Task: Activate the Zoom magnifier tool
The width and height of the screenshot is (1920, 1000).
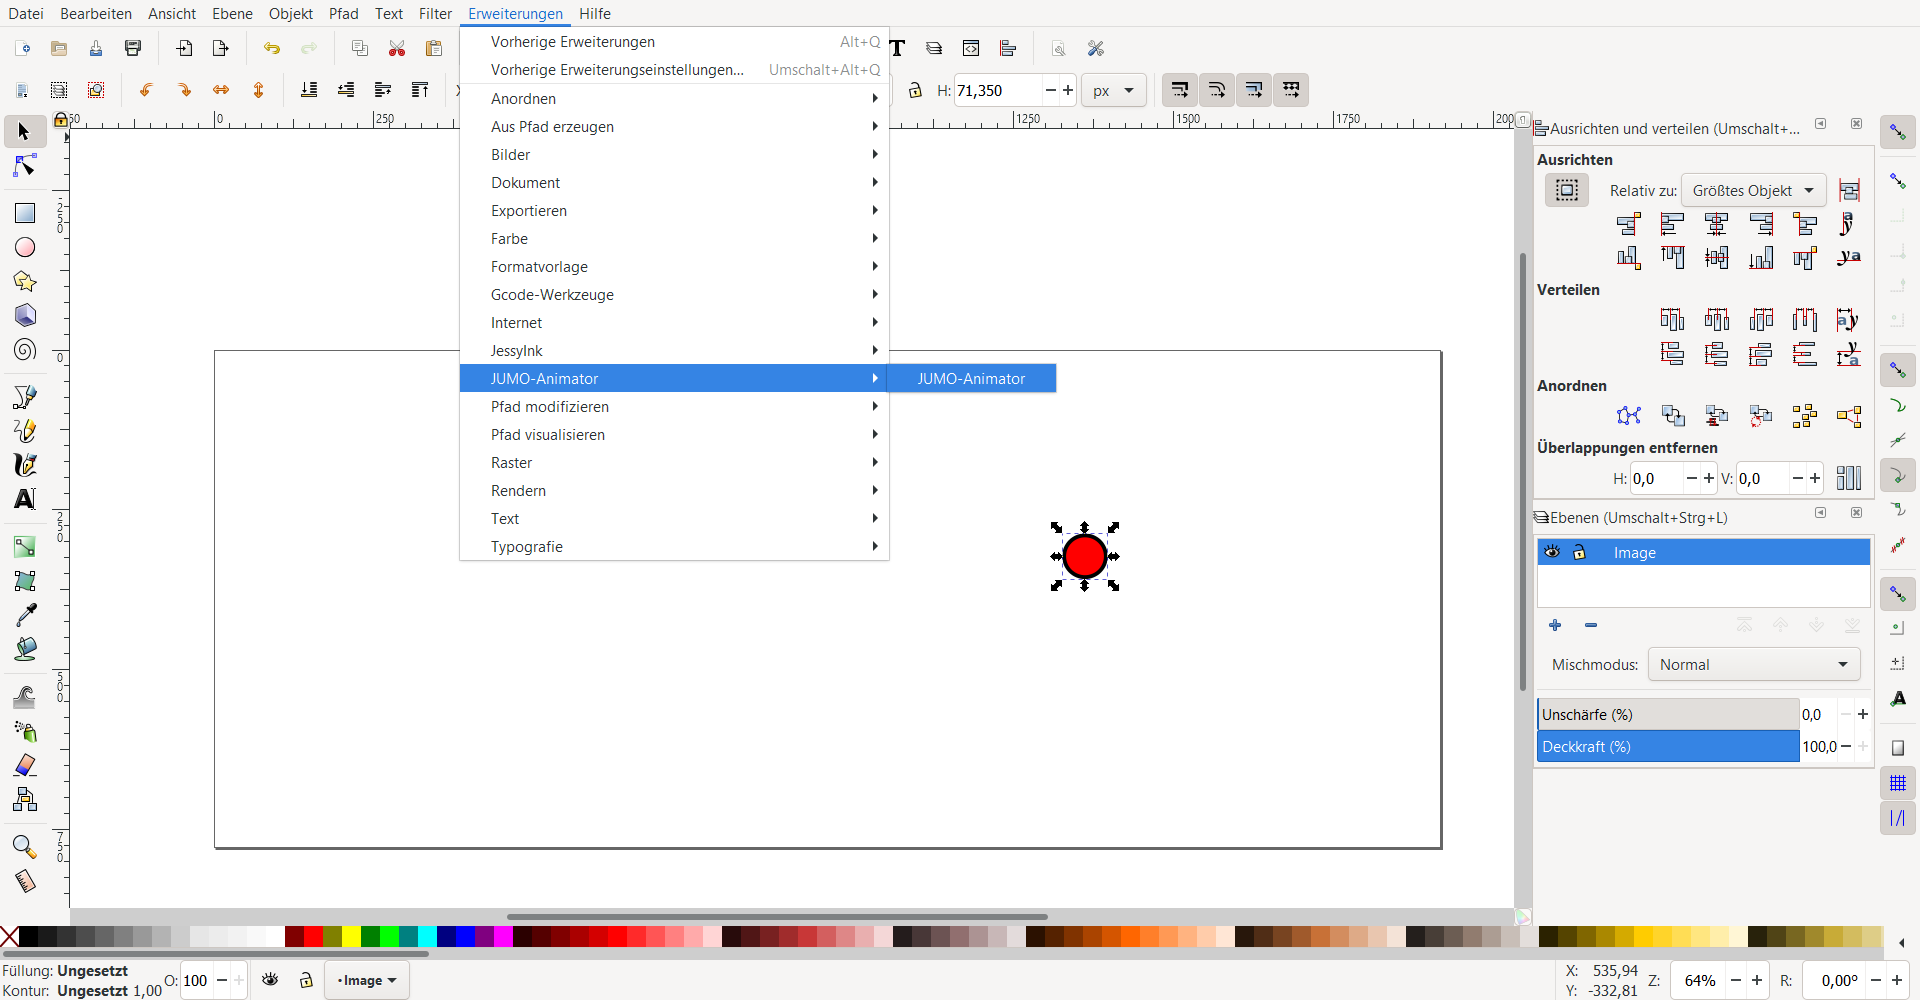Action: point(25,847)
